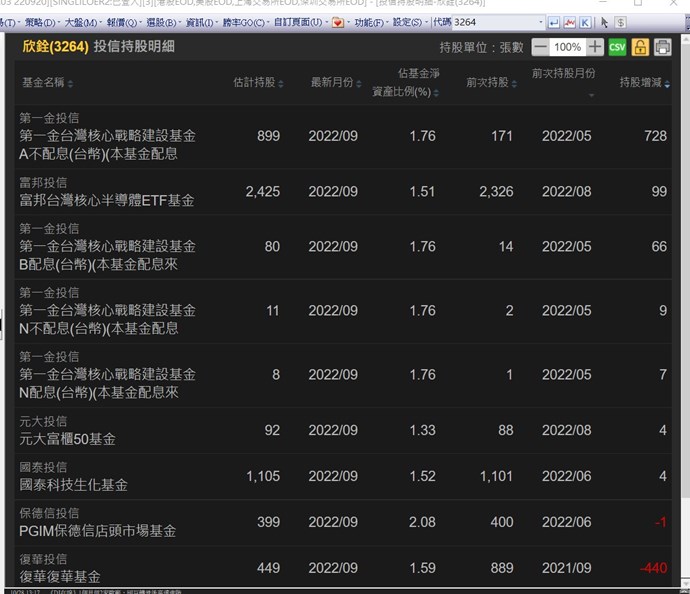Click the enter arrow icon beside stock code
This screenshot has width=690, height=594.
coord(554,22)
